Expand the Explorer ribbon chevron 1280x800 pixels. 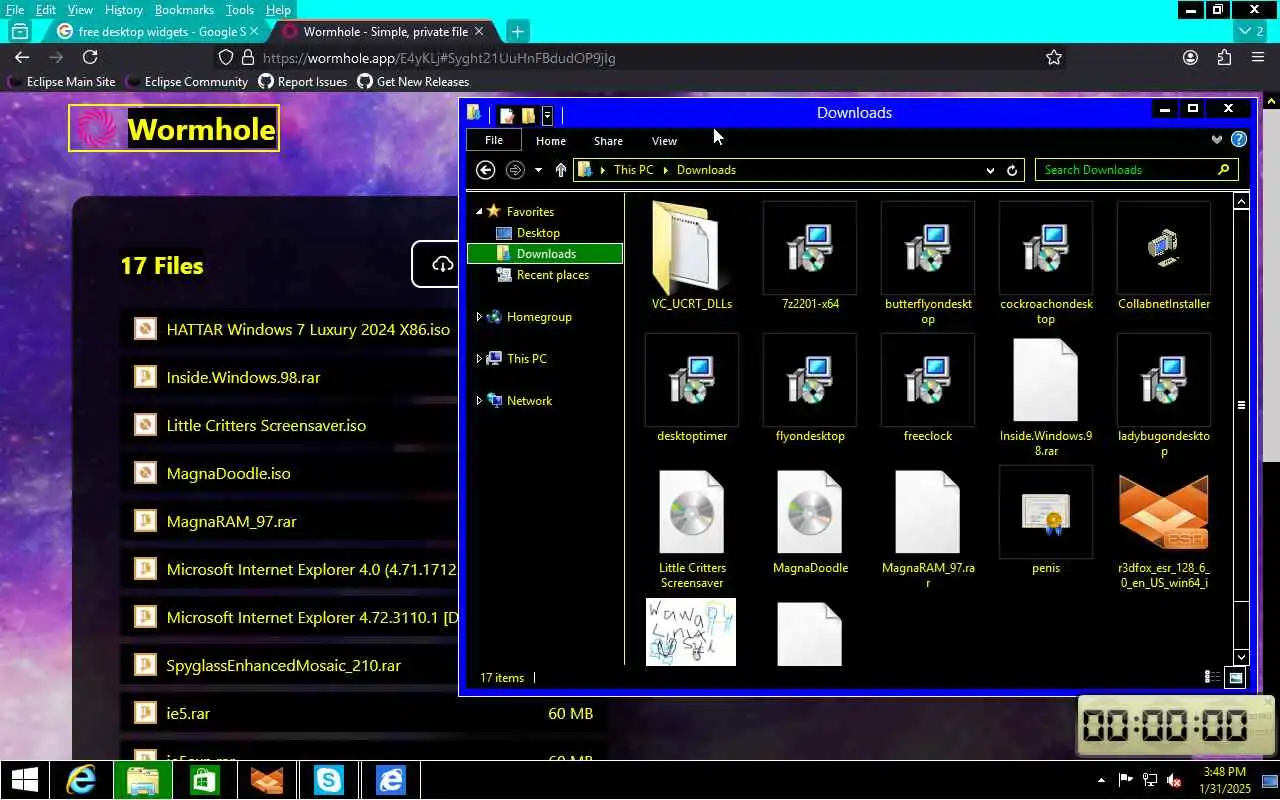[x=1217, y=140]
